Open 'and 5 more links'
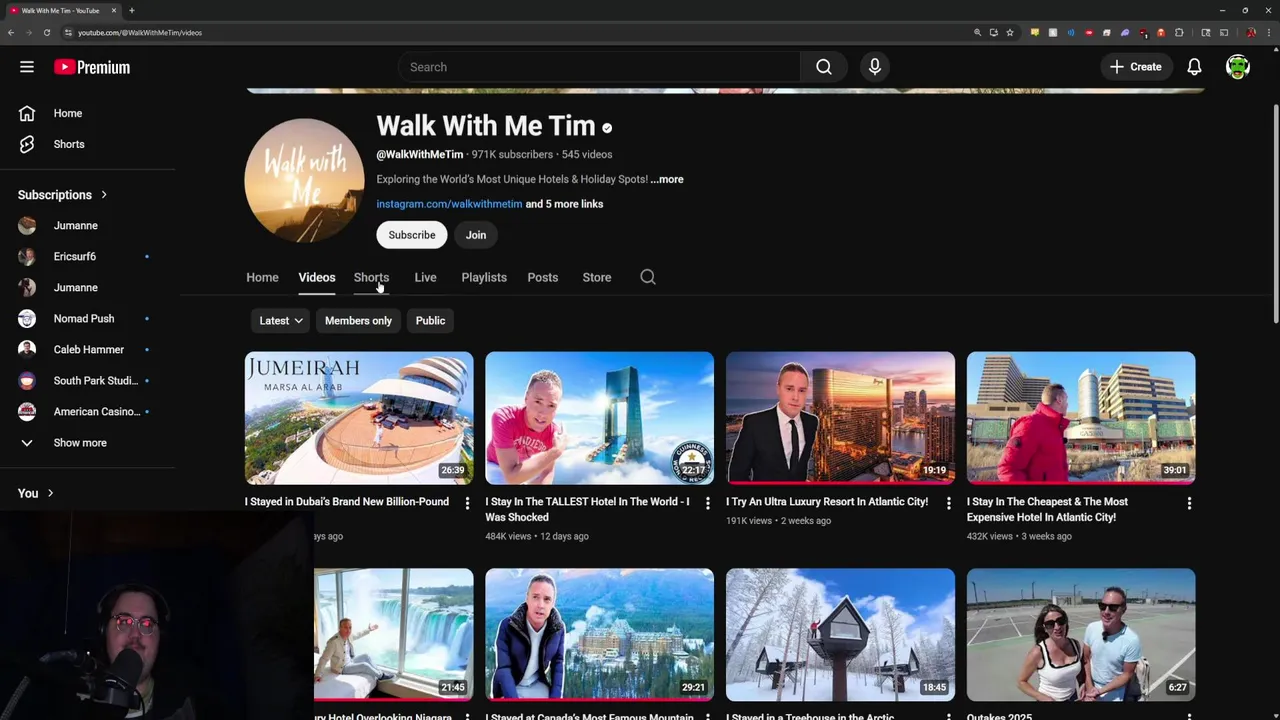This screenshot has height=720, width=1280. point(565,204)
